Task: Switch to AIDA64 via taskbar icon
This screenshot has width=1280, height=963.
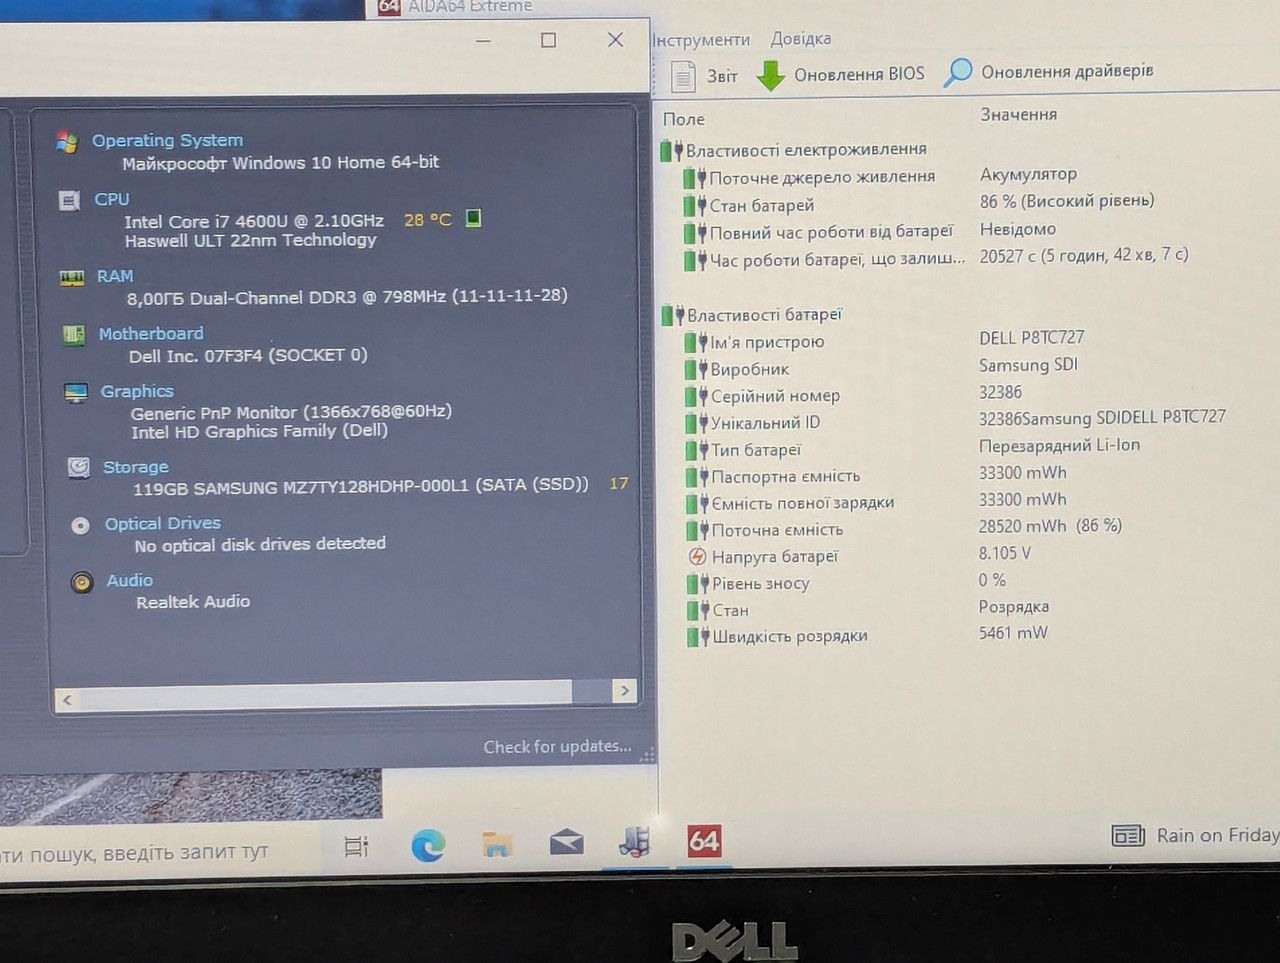Action: point(704,841)
